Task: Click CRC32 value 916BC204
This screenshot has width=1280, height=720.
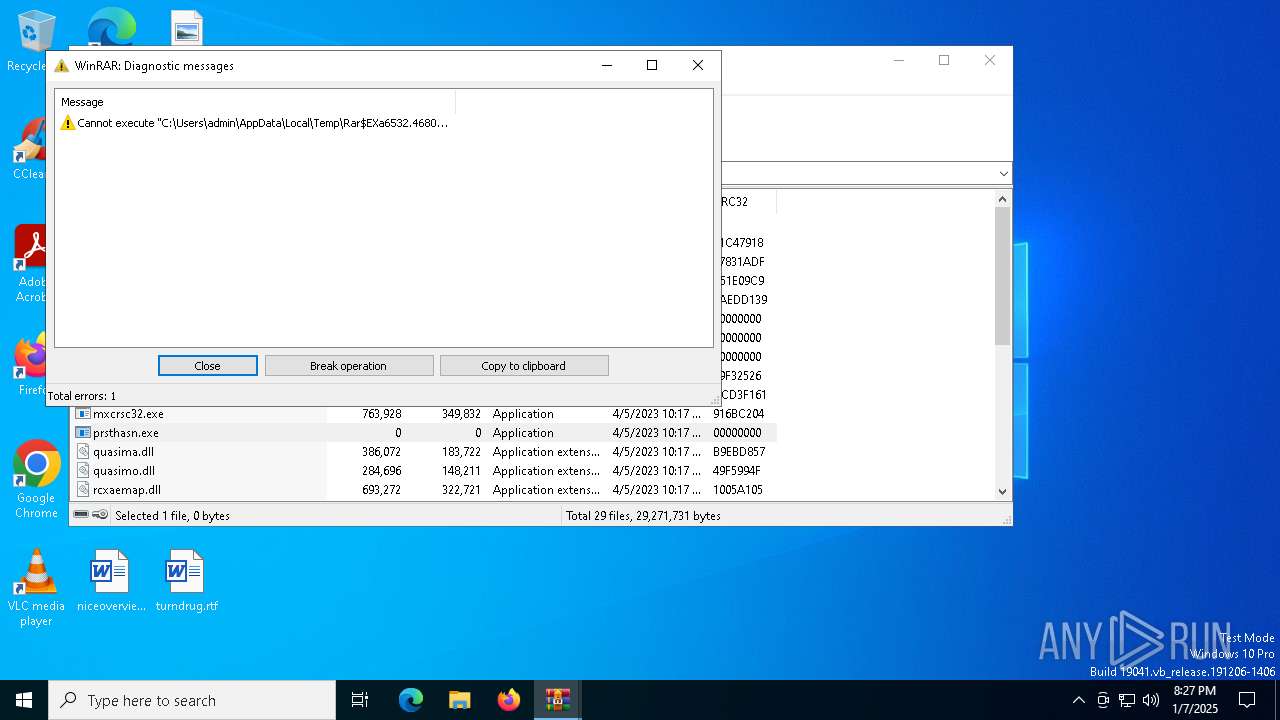Action: (739, 414)
